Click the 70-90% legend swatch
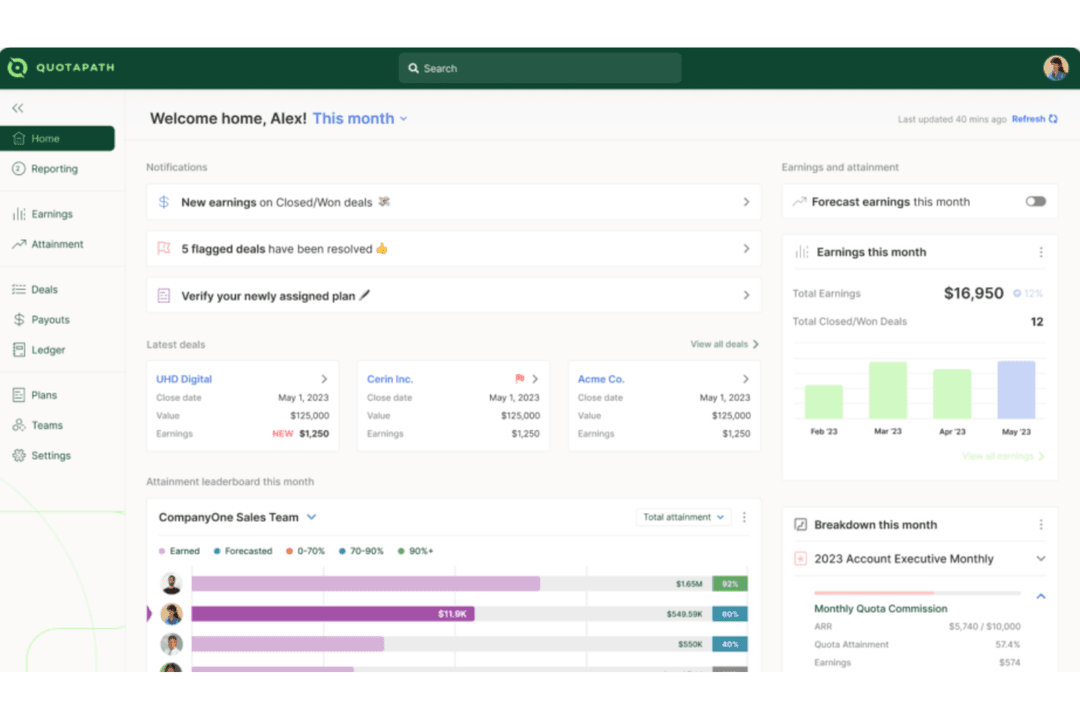This screenshot has height=720, width=1080. pos(342,551)
